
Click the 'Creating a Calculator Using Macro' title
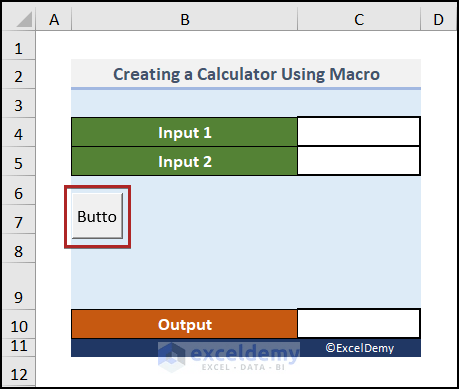(246, 74)
